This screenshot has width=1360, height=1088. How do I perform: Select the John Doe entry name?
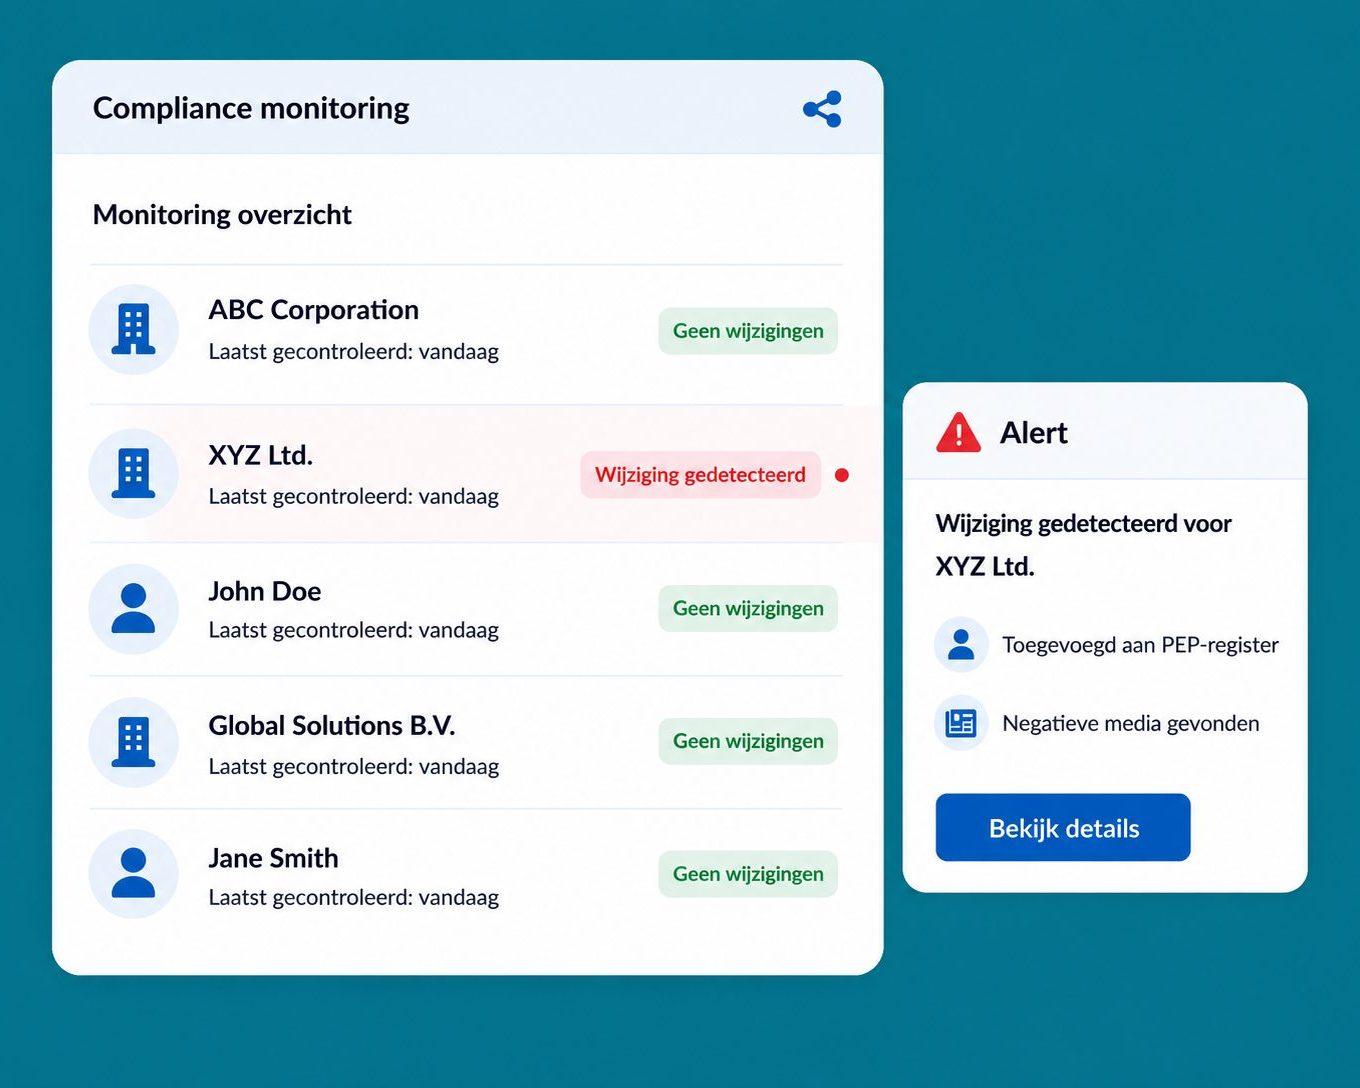tap(264, 591)
